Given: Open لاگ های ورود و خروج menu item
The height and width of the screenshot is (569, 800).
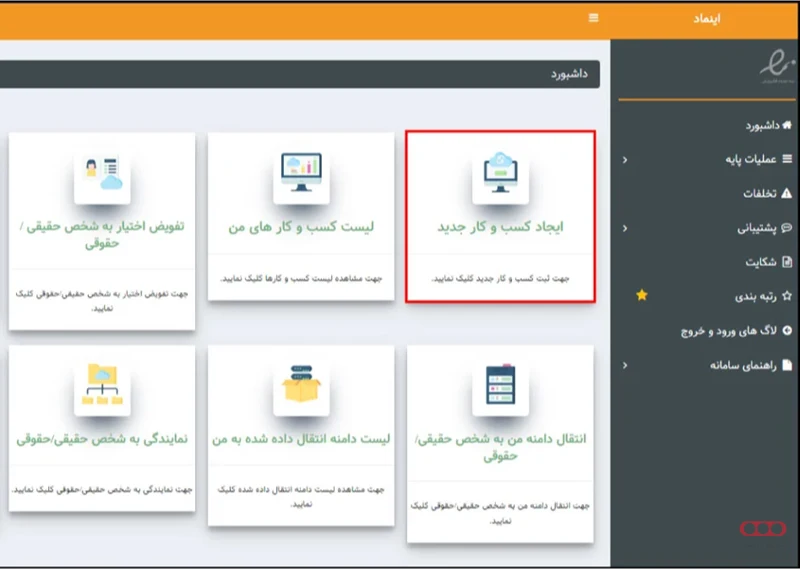Looking at the screenshot, I should click(729, 331).
